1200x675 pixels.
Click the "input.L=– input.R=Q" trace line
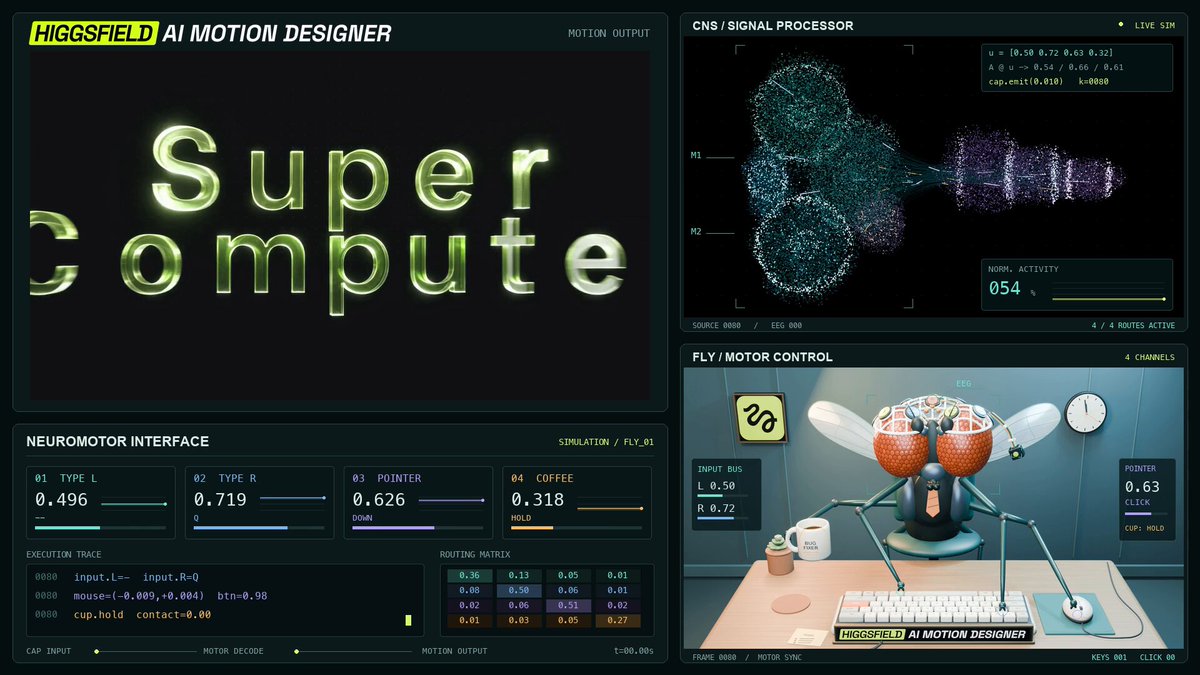(x=136, y=577)
